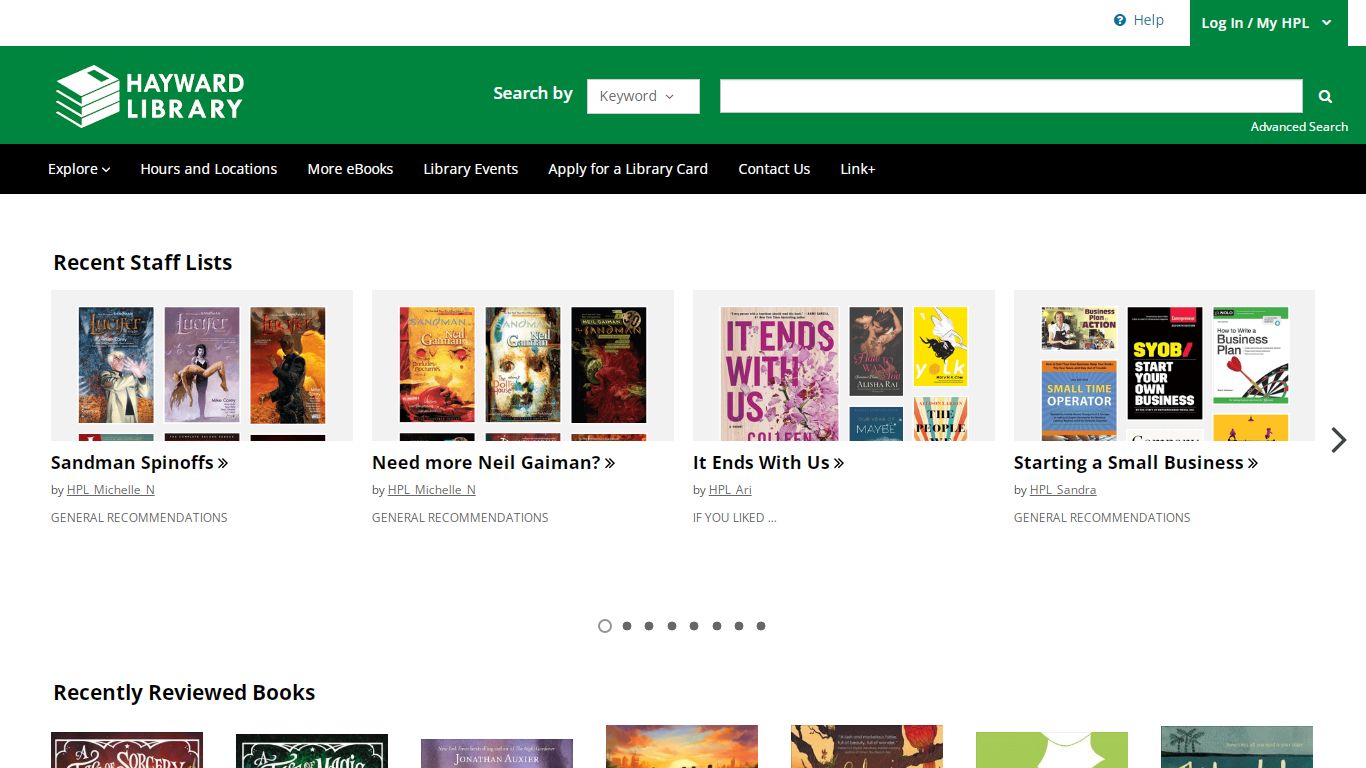This screenshot has height=768, width=1366.
Task: Click Need more Neil Gaiman cover collage
Action: point(523,365)
